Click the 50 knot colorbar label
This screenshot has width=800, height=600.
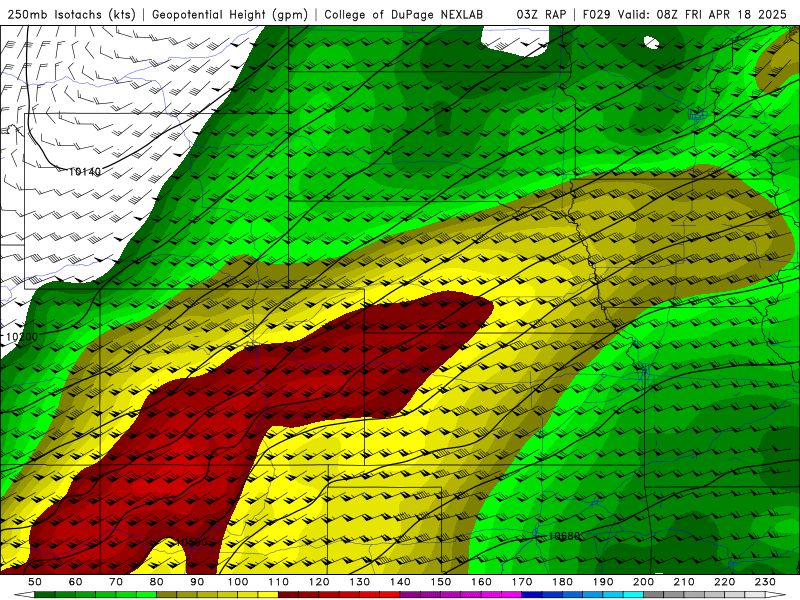[34, 582]
